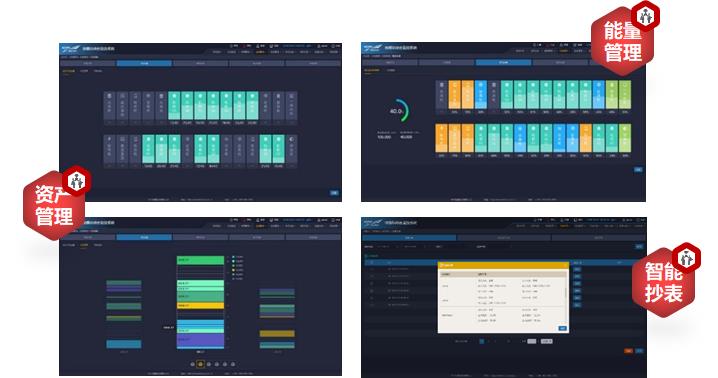Select first orange cabinet in energy top row
This screenshot has width=718, height=378.
(455, 95)
